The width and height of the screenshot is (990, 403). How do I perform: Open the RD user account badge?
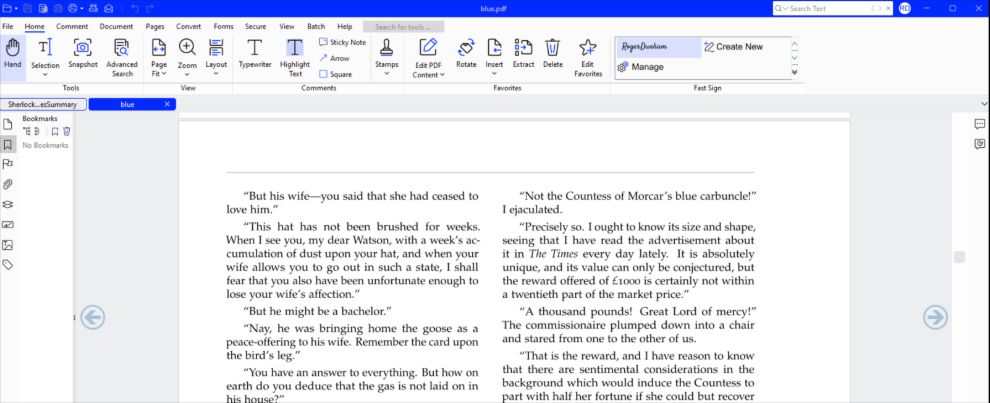(905, 8)
